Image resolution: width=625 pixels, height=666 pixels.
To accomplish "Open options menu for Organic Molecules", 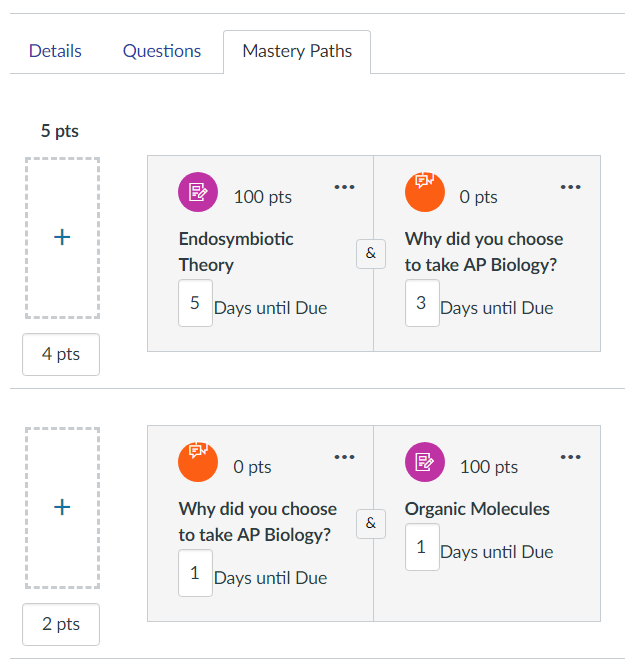I will (x=570, y=457).
